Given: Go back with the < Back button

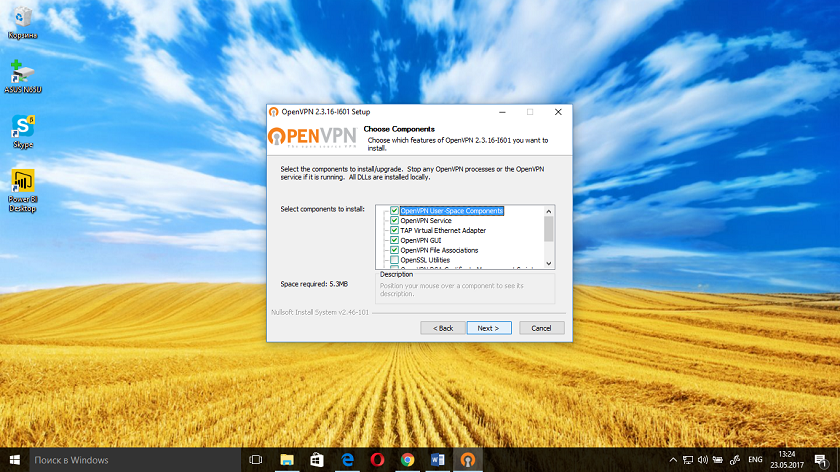Looking at the screenshot, I should pos(442,328).
